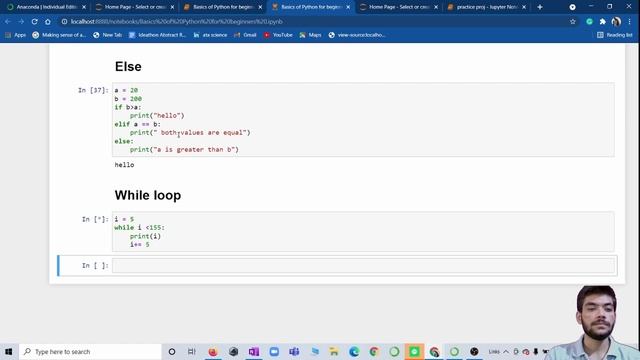
Task: Open the New Tab bookmark
Action: [108, 35]
